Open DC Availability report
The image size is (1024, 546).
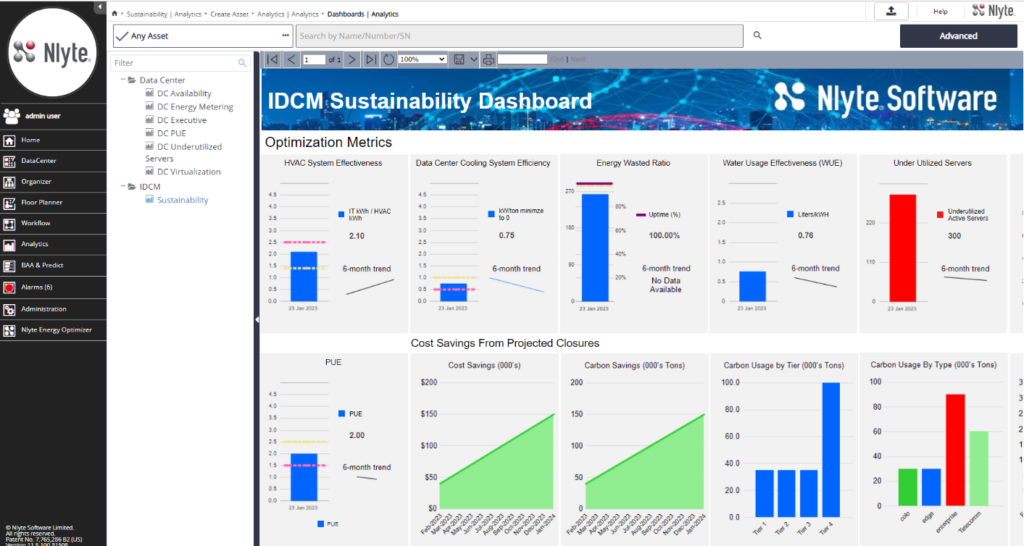coord(184,93)
